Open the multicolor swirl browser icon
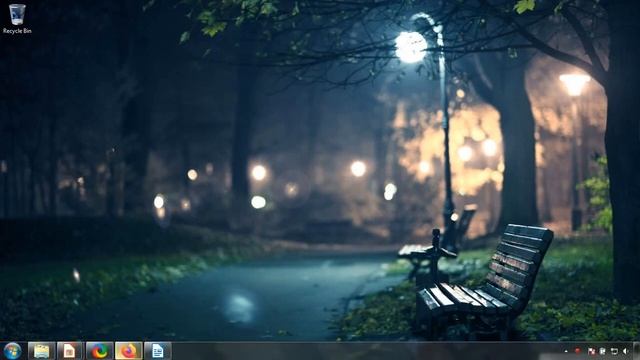The image size is (640, 360). (x=99, y=351)
